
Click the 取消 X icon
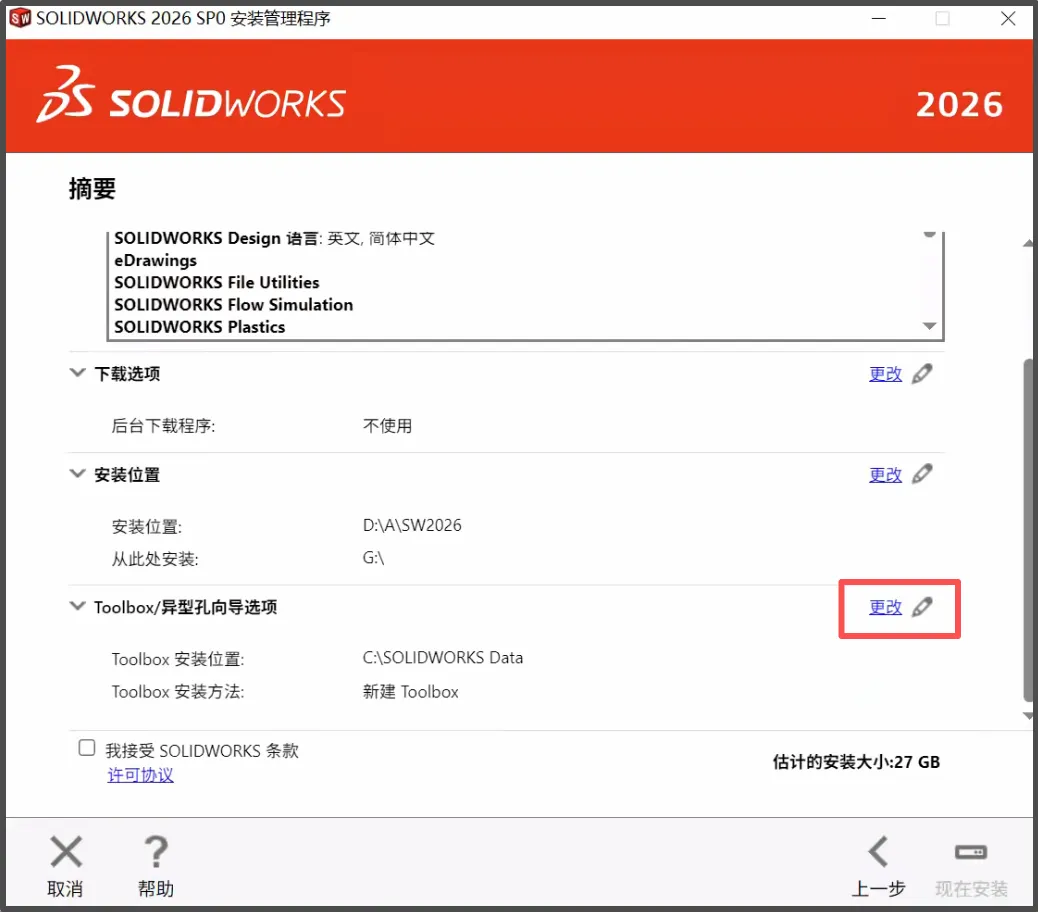(x=66, y=852)
